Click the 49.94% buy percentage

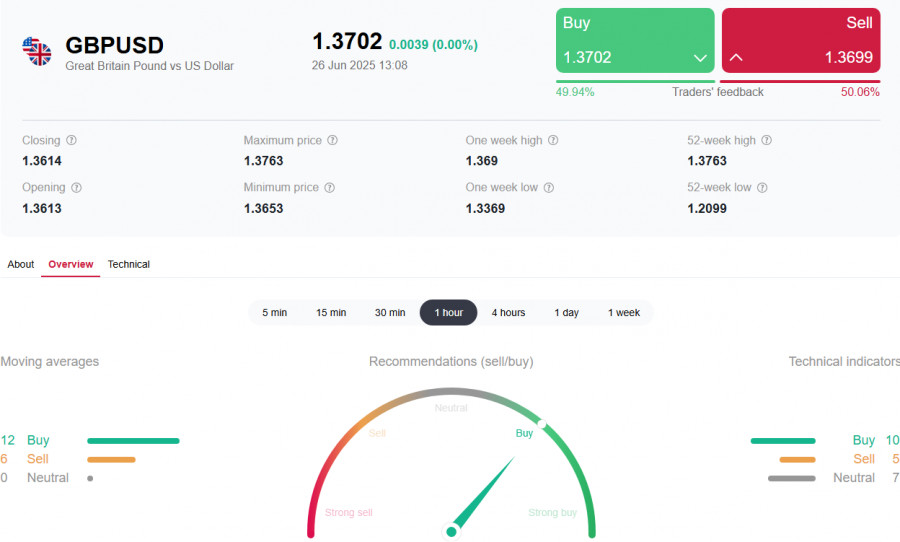click(x=575, y=92)
